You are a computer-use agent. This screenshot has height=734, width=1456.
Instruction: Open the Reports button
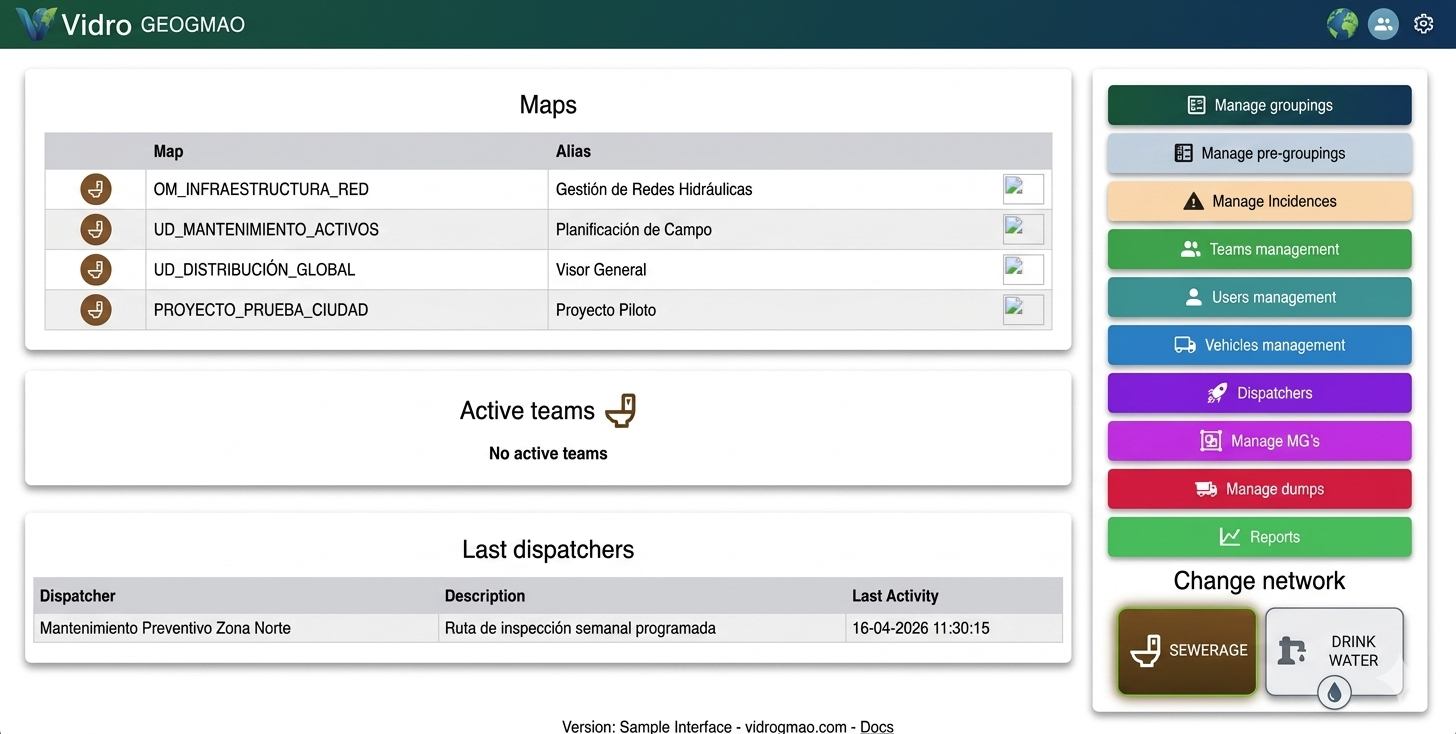pyautogui.click(x=1259, y=537)
